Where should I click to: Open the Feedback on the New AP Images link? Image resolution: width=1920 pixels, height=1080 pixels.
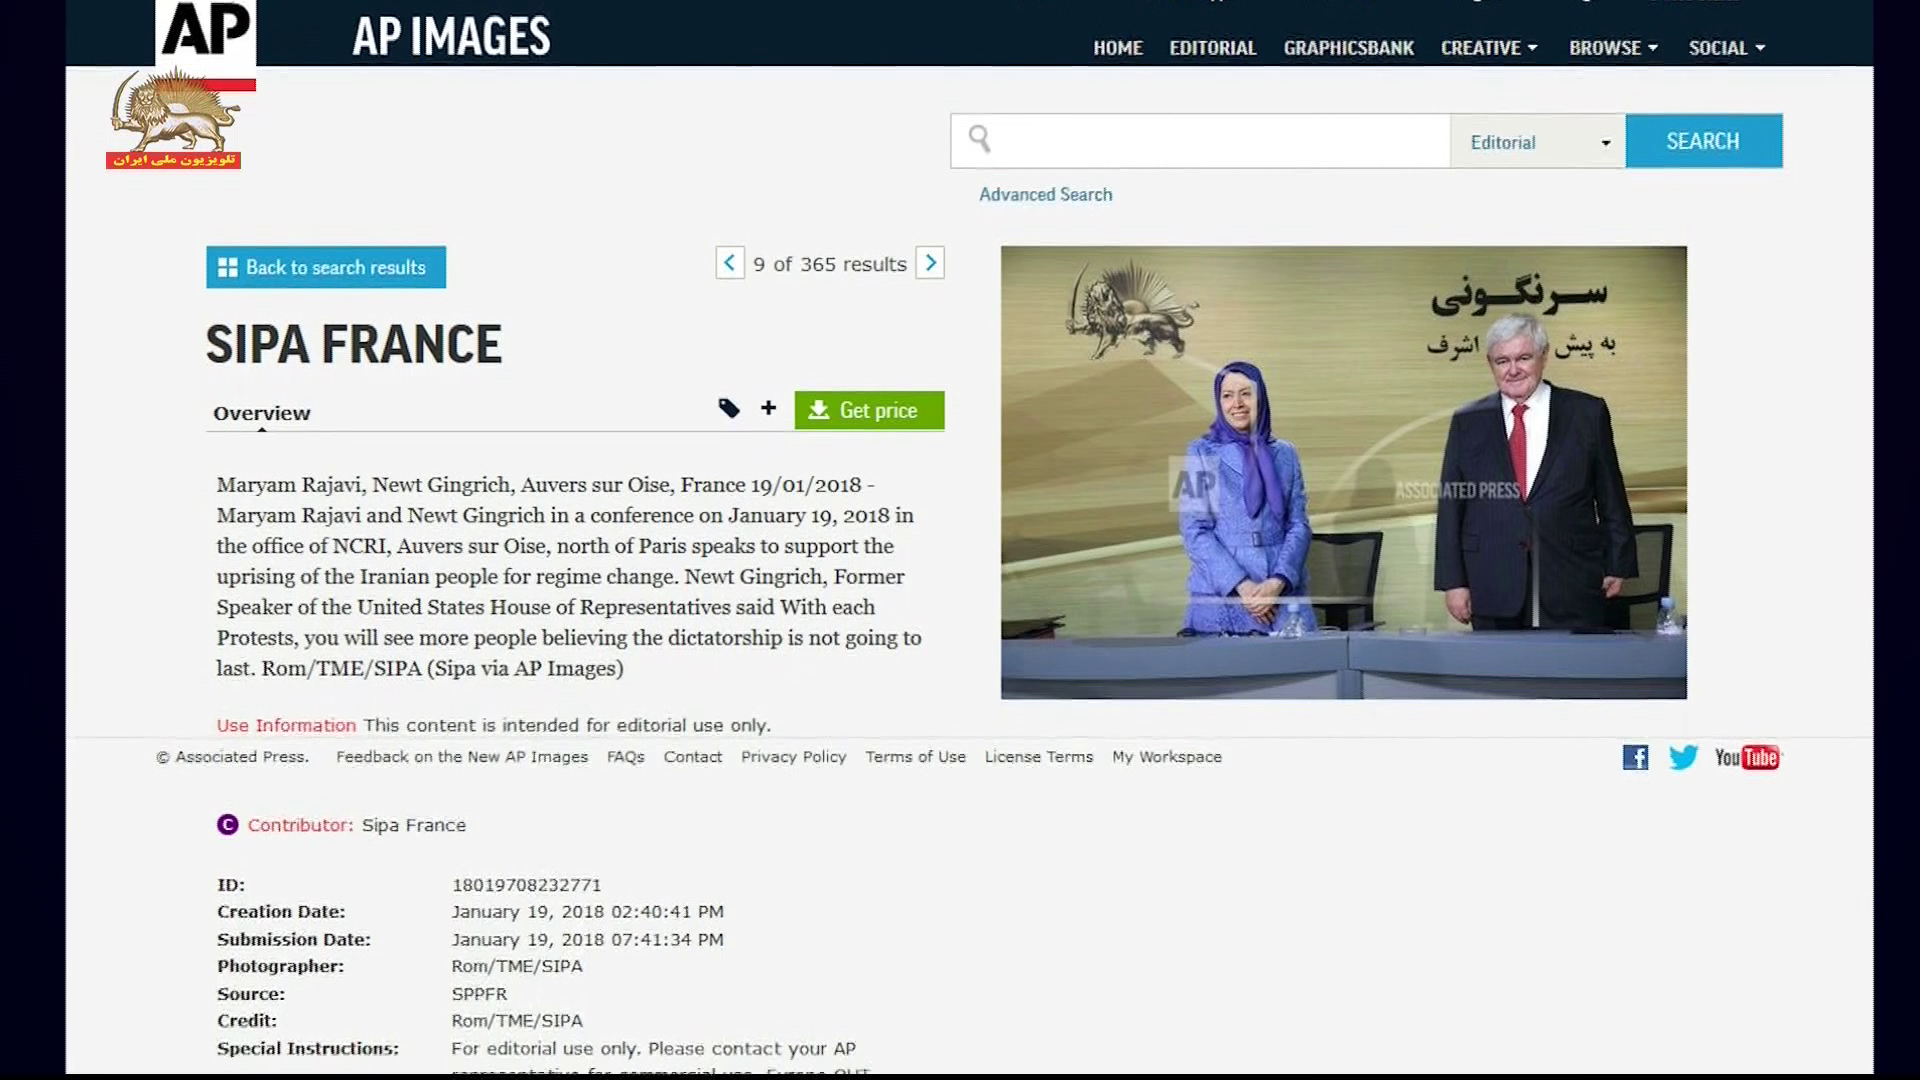coord(462,757)
